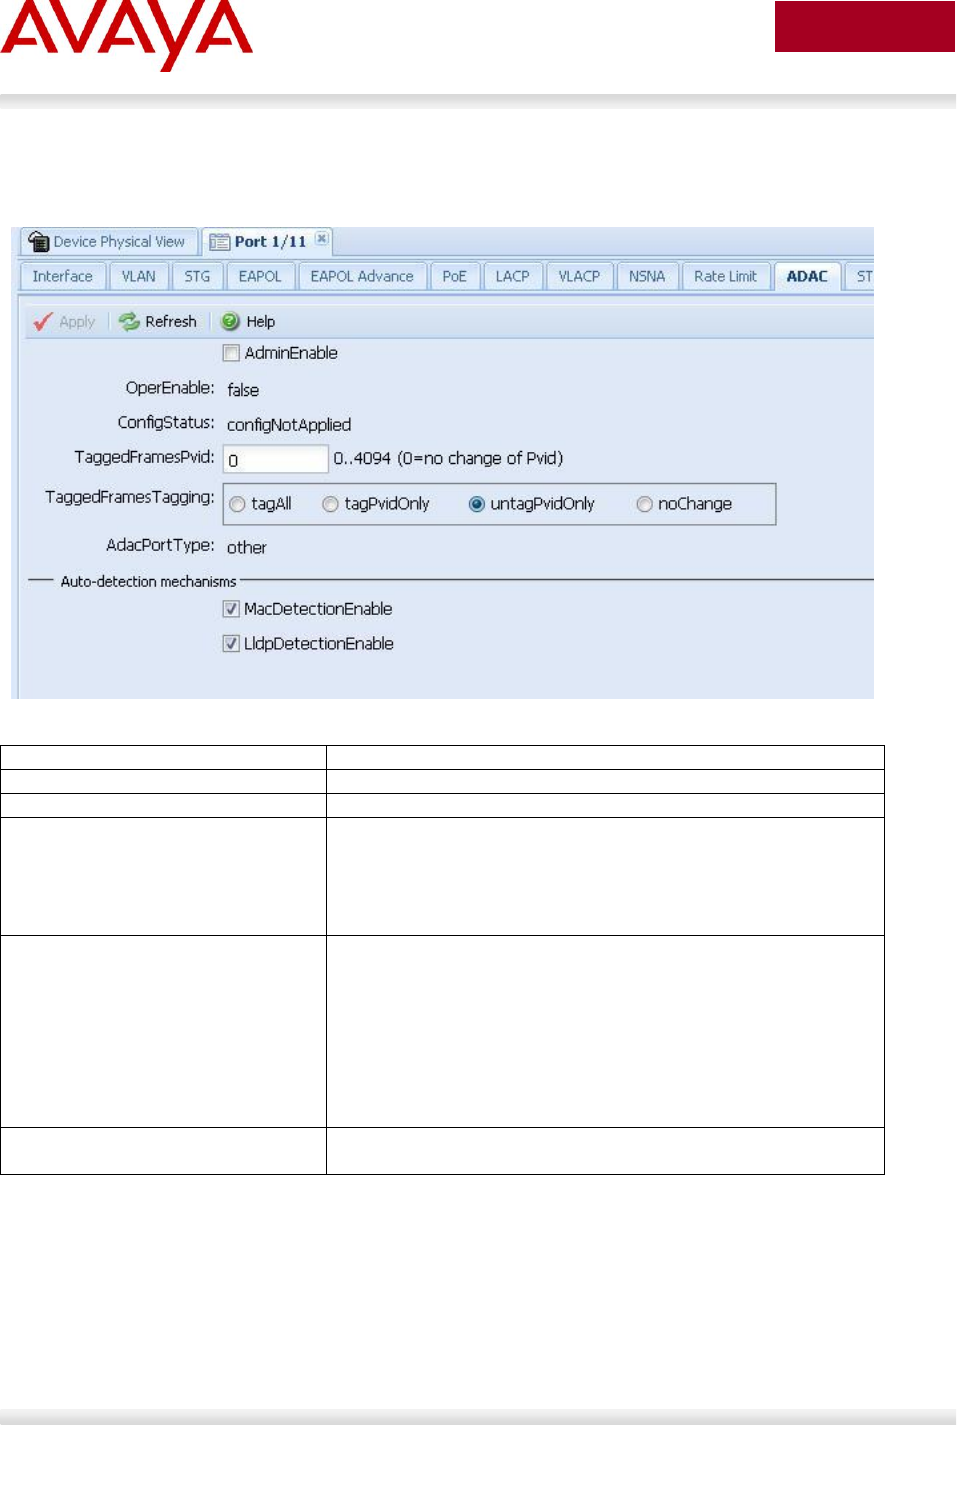
Task: Click the 'configNotApplied' status value
Action: point(289,425)
